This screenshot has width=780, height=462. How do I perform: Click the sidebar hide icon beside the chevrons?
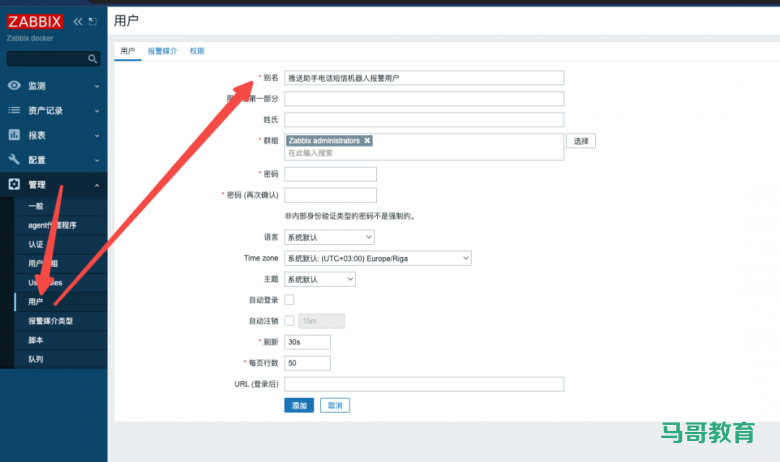[93, 21]
